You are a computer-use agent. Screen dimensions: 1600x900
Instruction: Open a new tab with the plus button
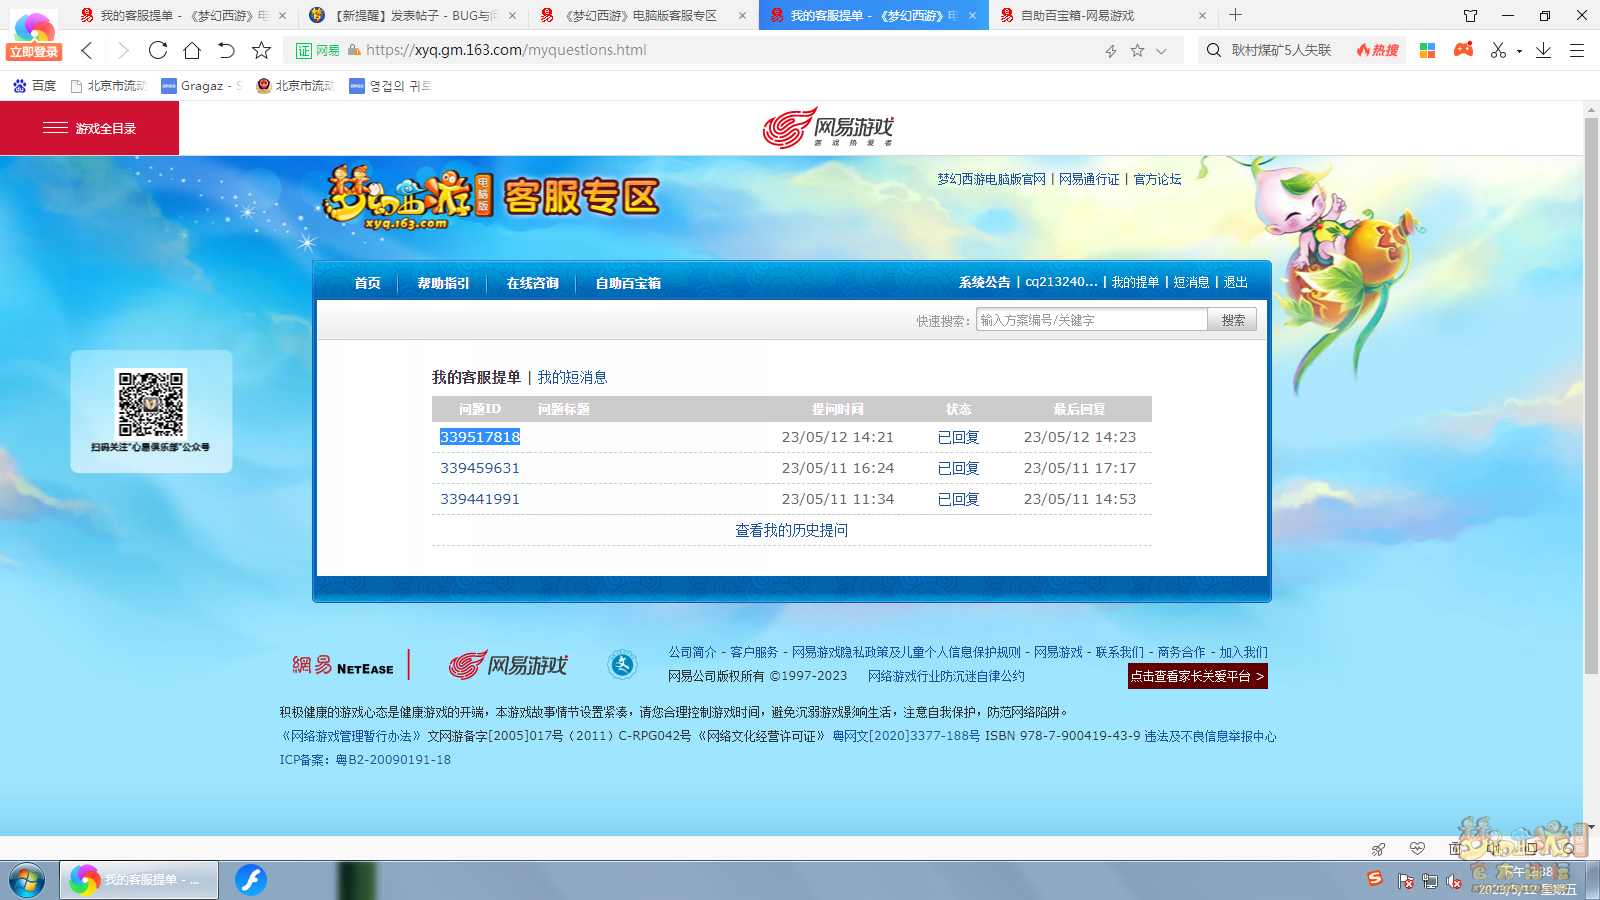point(1235,15)
